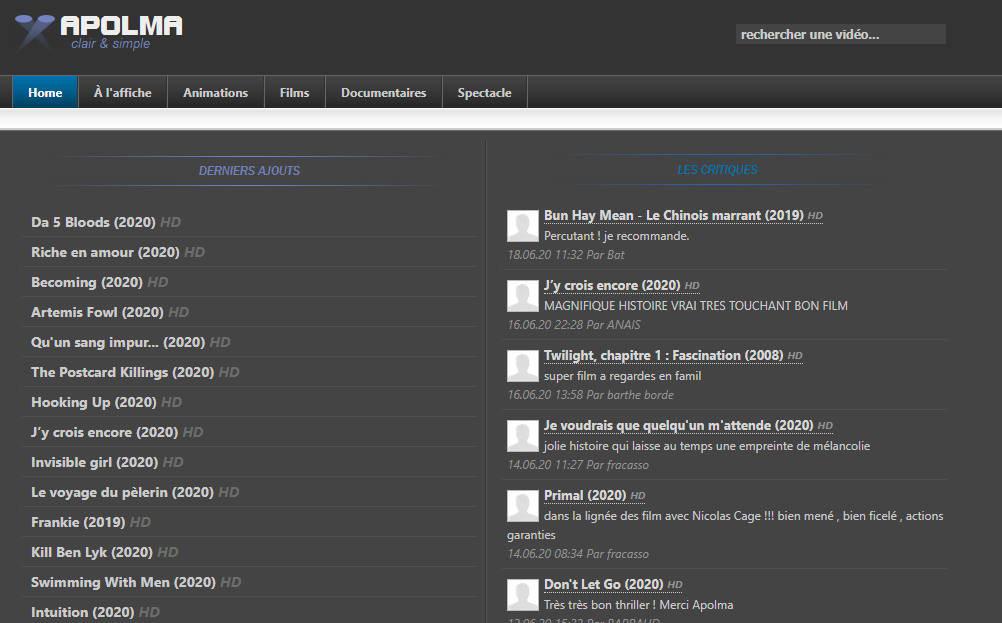Image resolution: width=1002 pixels, height=623 pixels.
Task: Open avatar beside Bun Hay Mean review
Action: [523, 226]
